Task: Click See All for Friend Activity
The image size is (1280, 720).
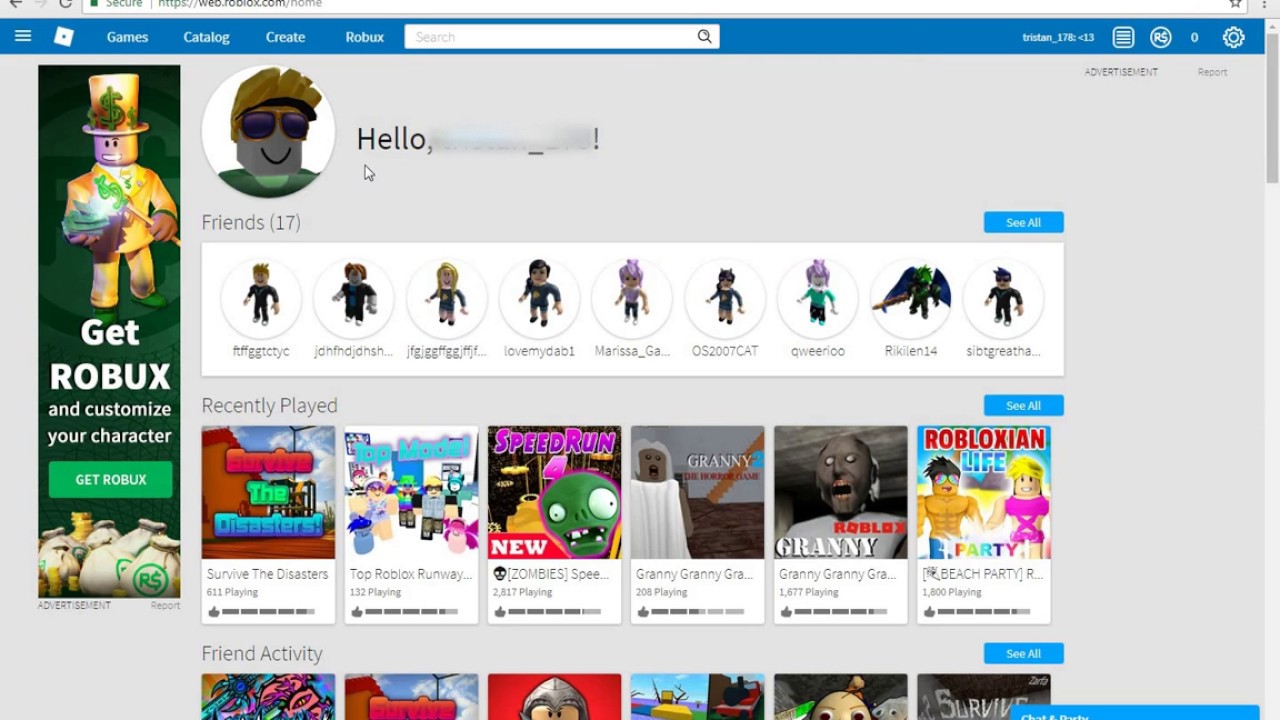Action: pos(1023,653)
